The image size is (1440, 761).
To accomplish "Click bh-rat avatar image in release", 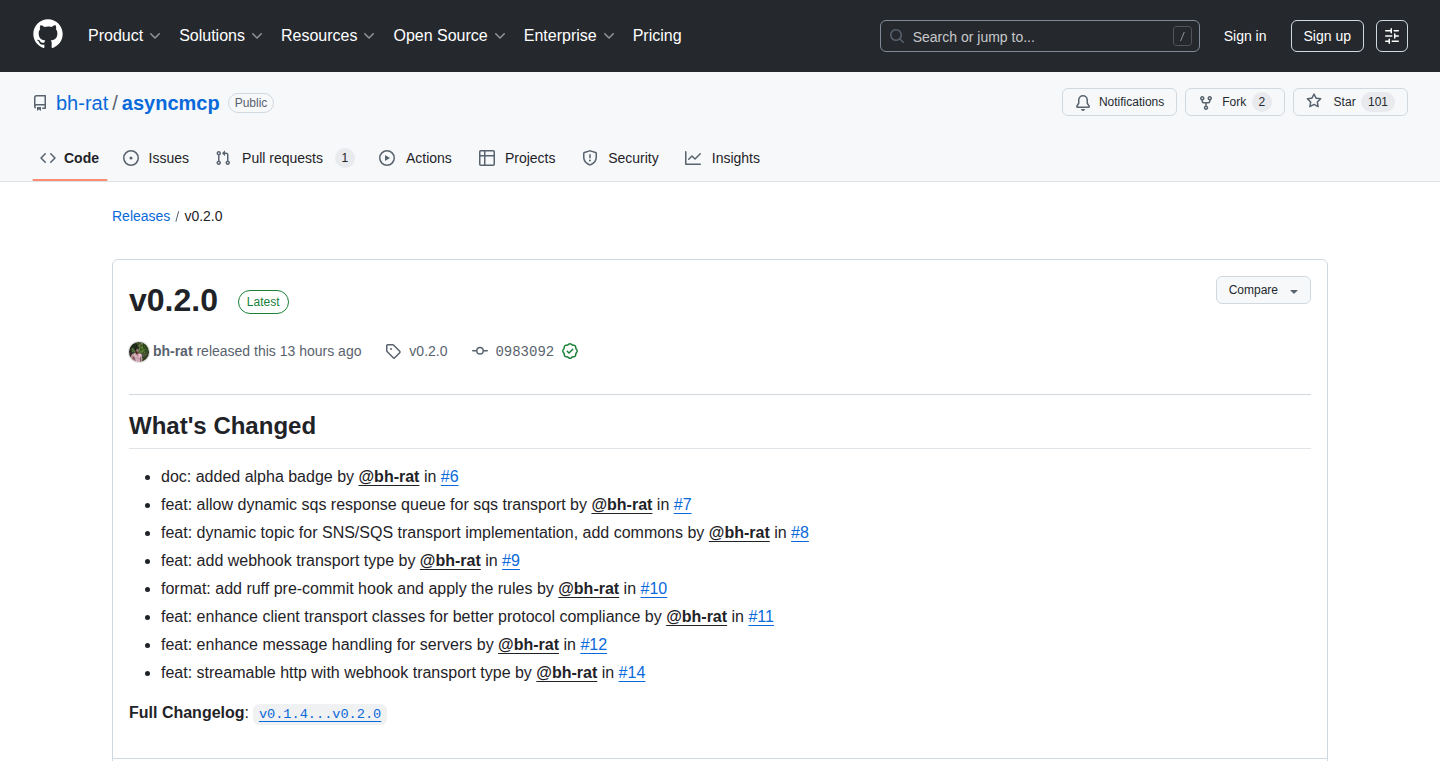I will pyautogui.click(x=139, y=351).
